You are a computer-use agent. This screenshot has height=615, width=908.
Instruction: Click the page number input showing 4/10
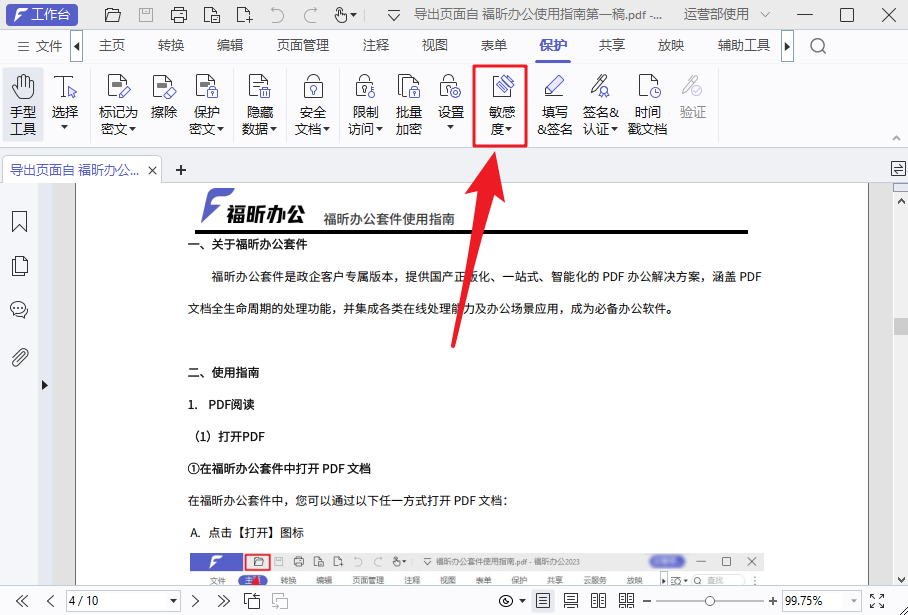click(122, 600)
